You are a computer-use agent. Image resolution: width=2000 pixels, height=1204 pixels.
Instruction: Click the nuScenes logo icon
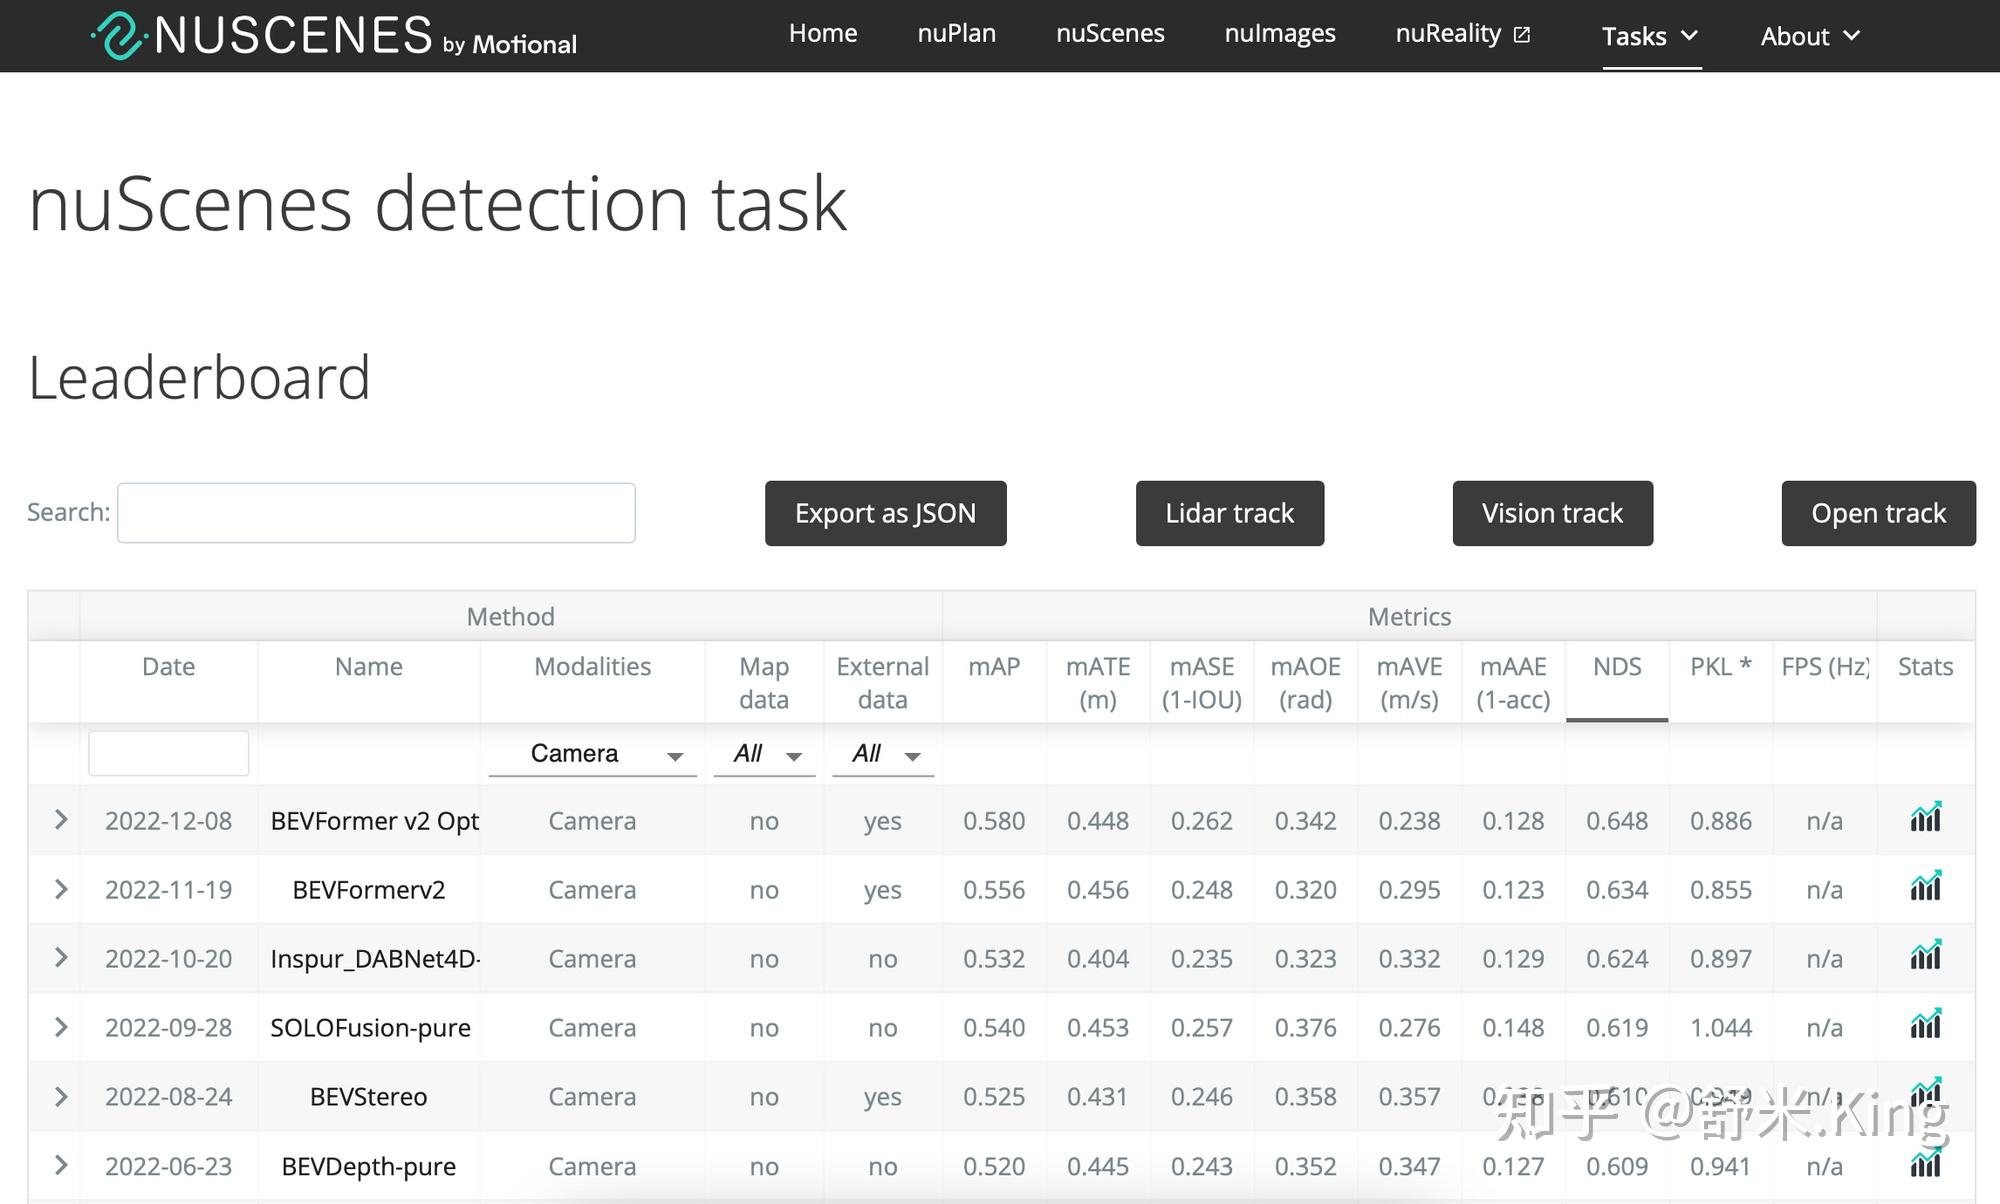[x=119, y=36]
